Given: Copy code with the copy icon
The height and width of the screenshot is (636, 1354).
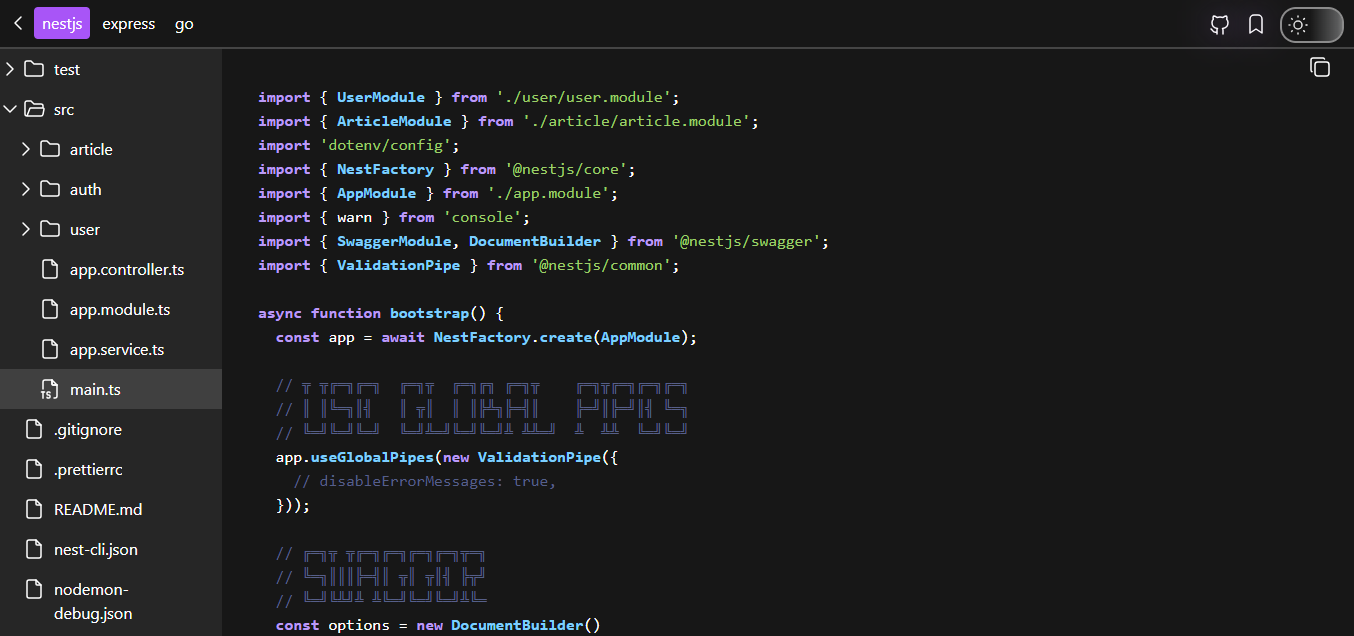Looking at the screenshot, I should pos(1320,67).
